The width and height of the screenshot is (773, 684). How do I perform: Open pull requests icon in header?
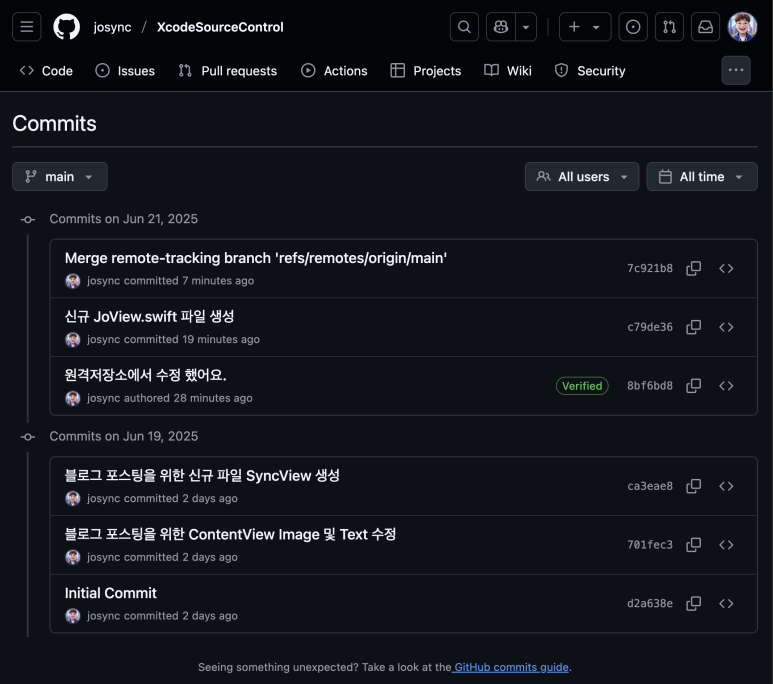point(669,27)
